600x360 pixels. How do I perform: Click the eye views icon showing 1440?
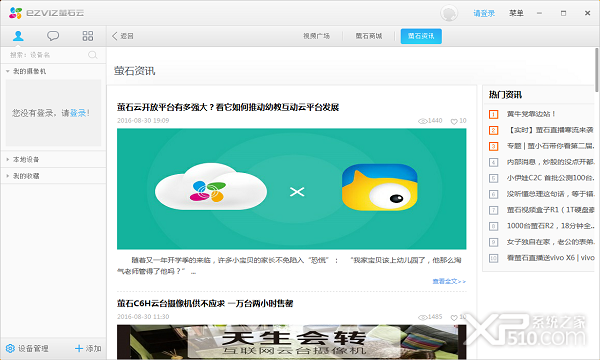click(422, 121)
